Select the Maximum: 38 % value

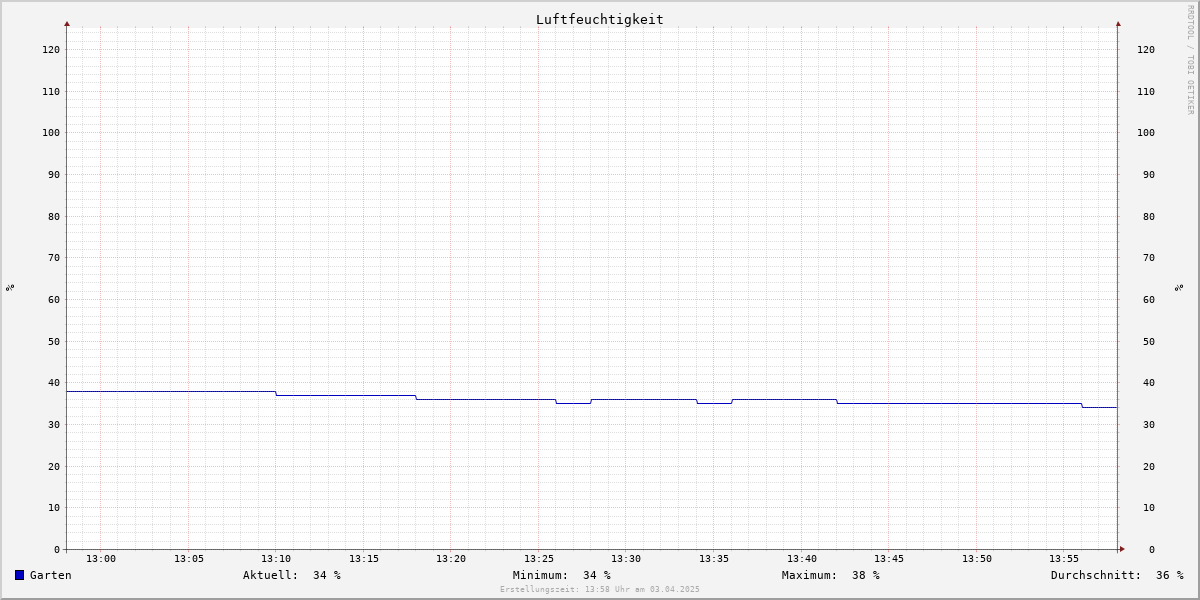831,575
